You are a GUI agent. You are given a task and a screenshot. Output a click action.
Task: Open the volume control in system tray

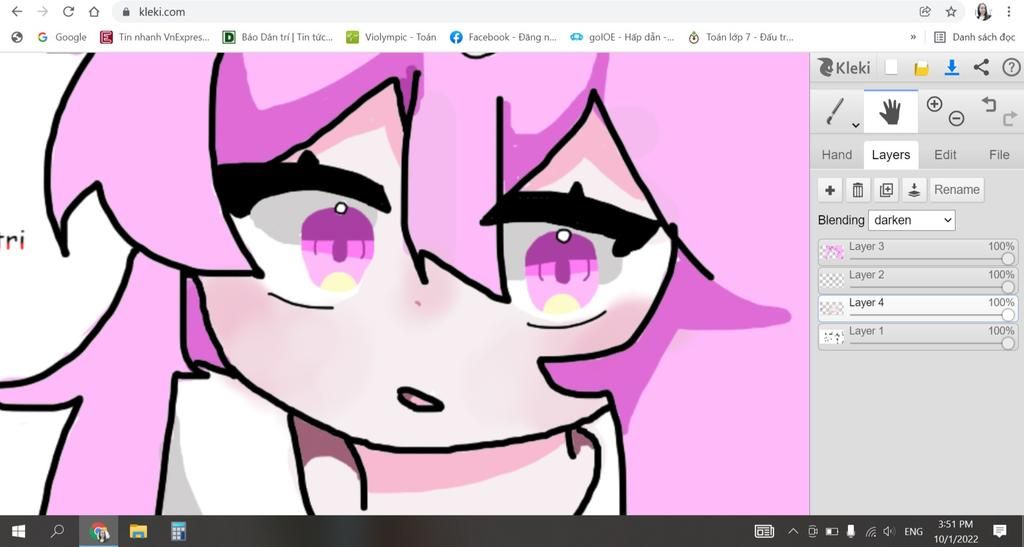click(889, 531)
